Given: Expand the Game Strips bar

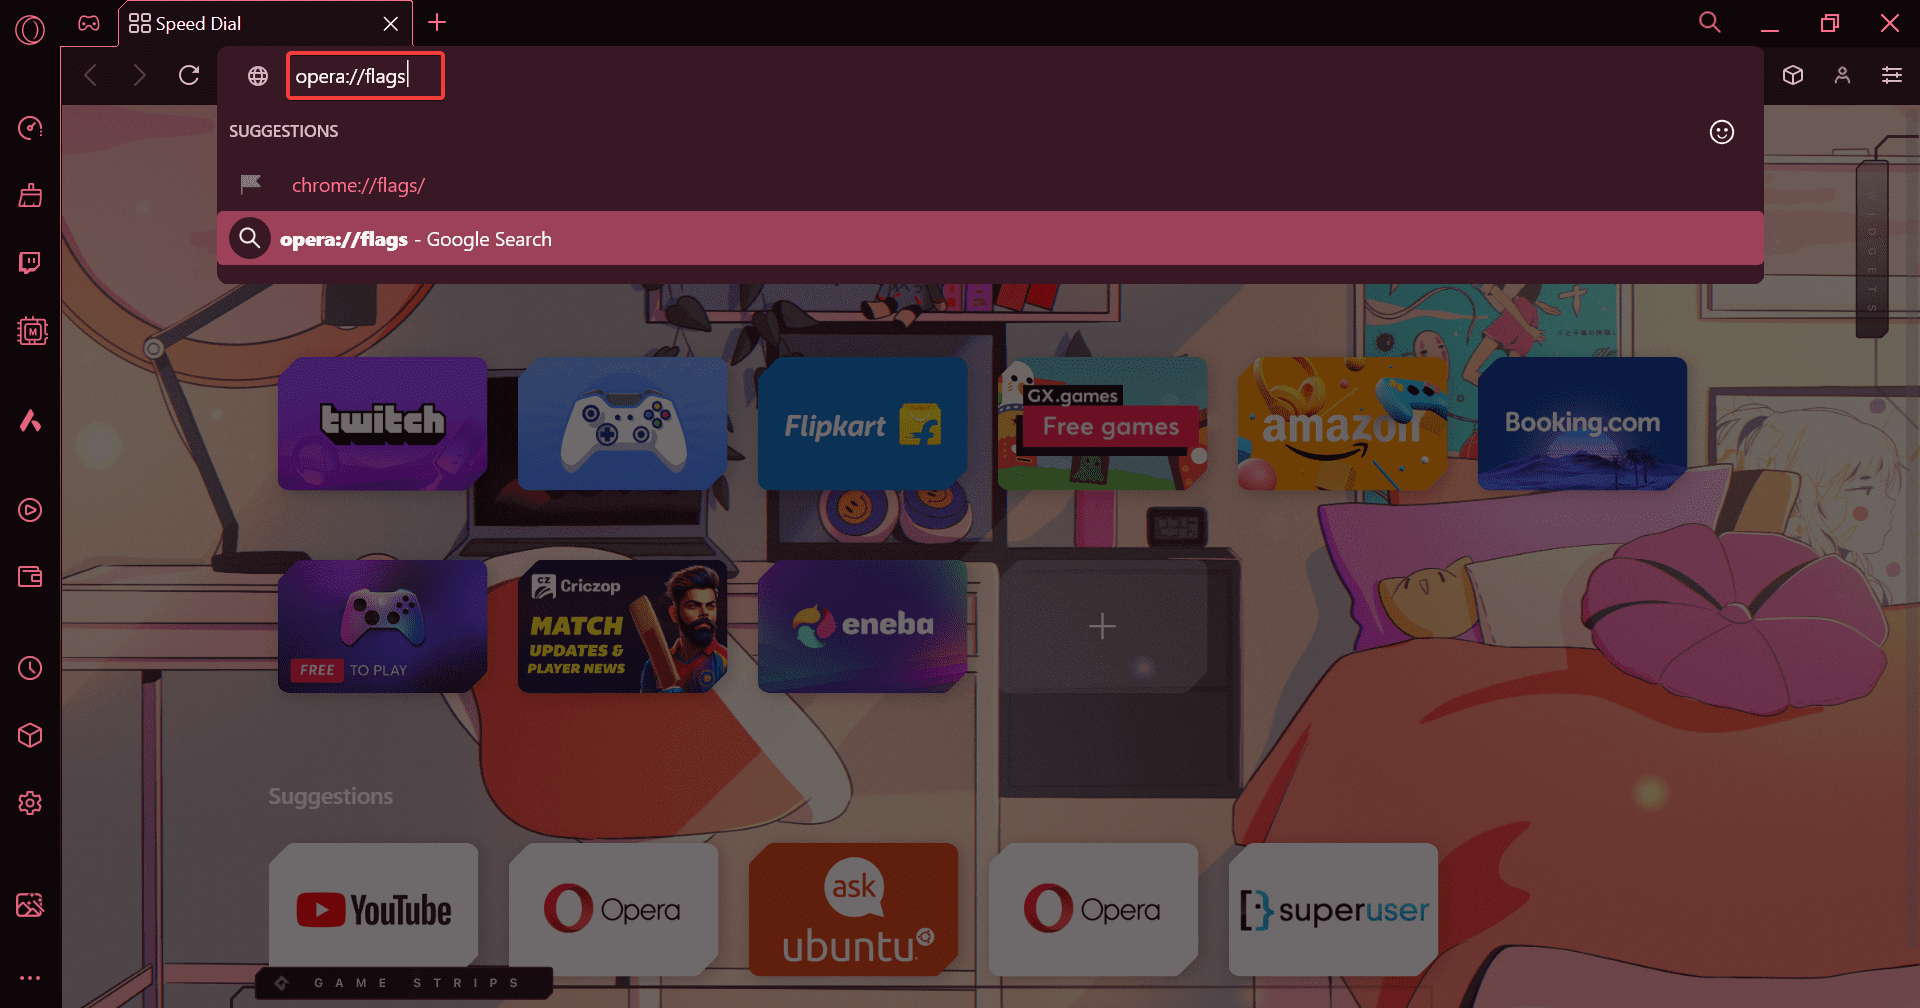Looking at the screenshot, I should (404, 983).
